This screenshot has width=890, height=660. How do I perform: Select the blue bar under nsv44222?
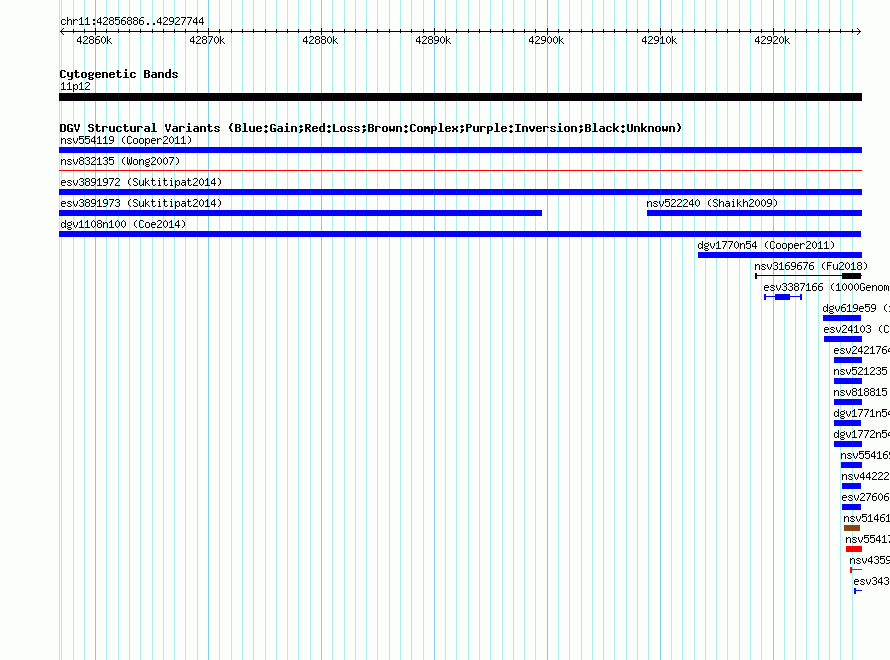coord(851,486)
